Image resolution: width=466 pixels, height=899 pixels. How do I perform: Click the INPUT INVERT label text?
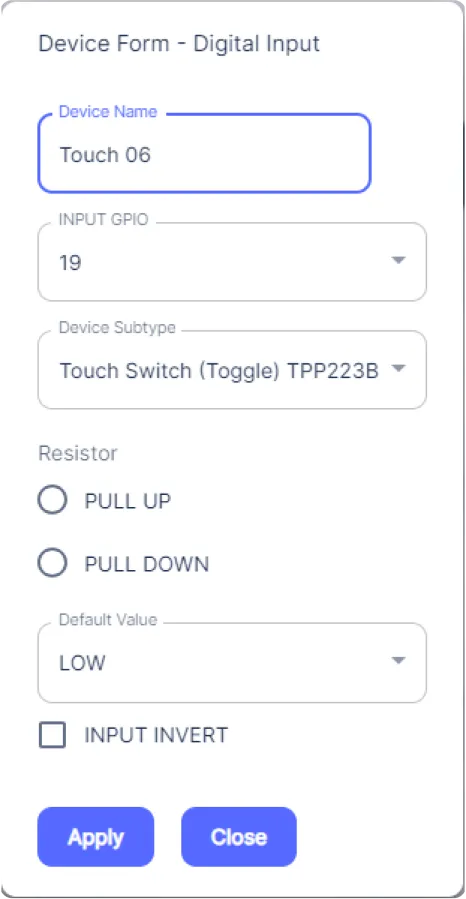pos(156,735)
